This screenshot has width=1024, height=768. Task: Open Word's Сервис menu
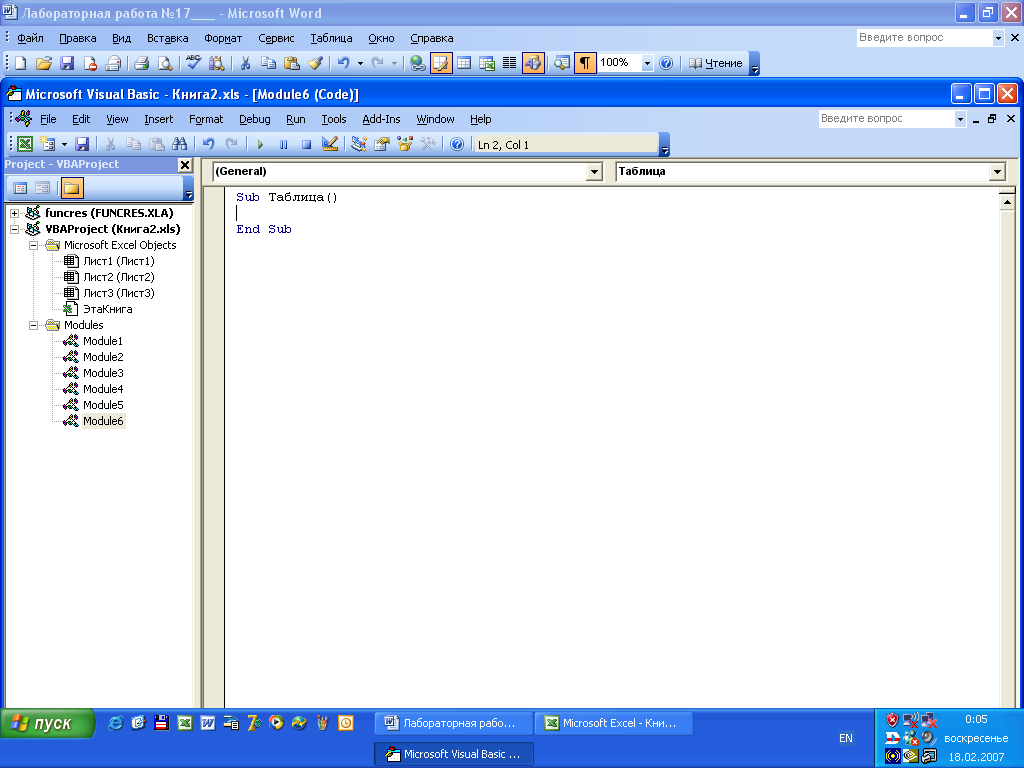(x=276, y=38)
